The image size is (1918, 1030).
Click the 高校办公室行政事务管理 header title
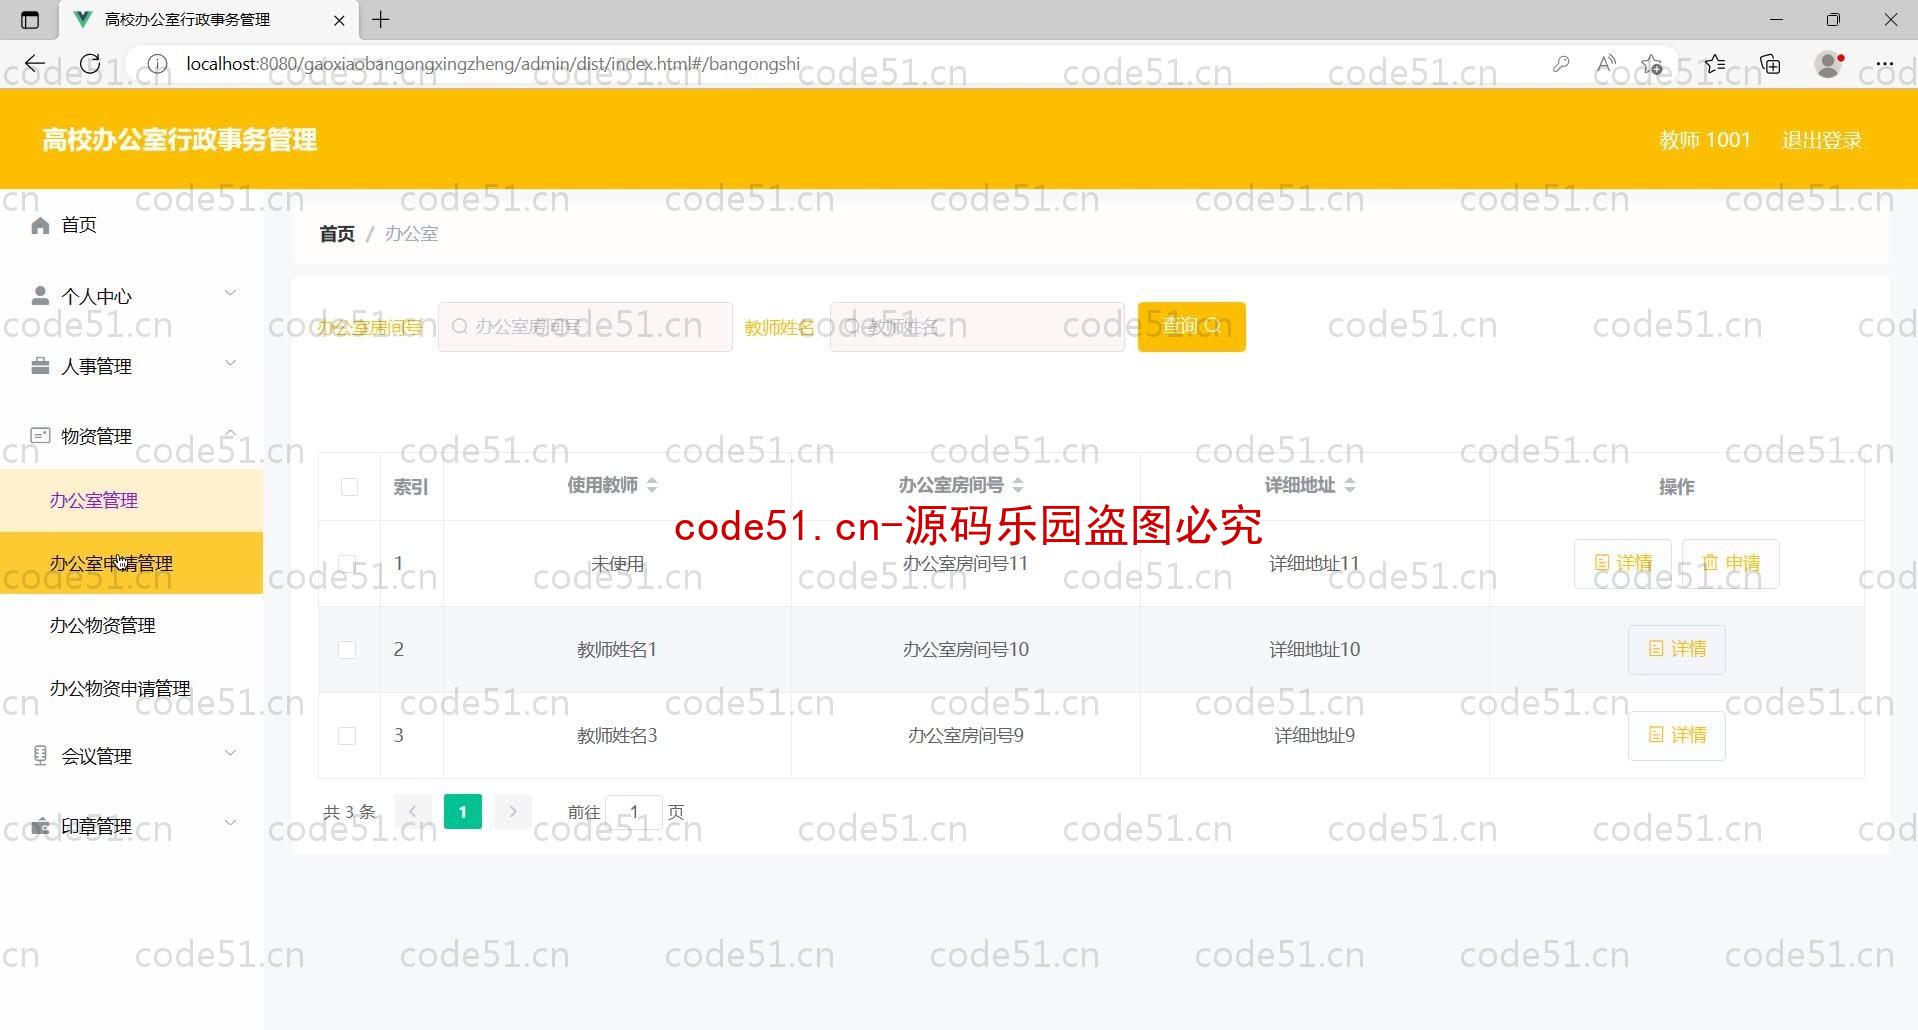click(x=180, y=140)
